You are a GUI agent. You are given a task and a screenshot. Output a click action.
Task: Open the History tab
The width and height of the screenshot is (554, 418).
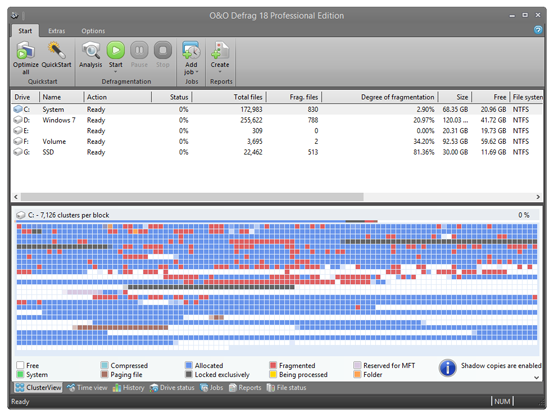(128, 388)
